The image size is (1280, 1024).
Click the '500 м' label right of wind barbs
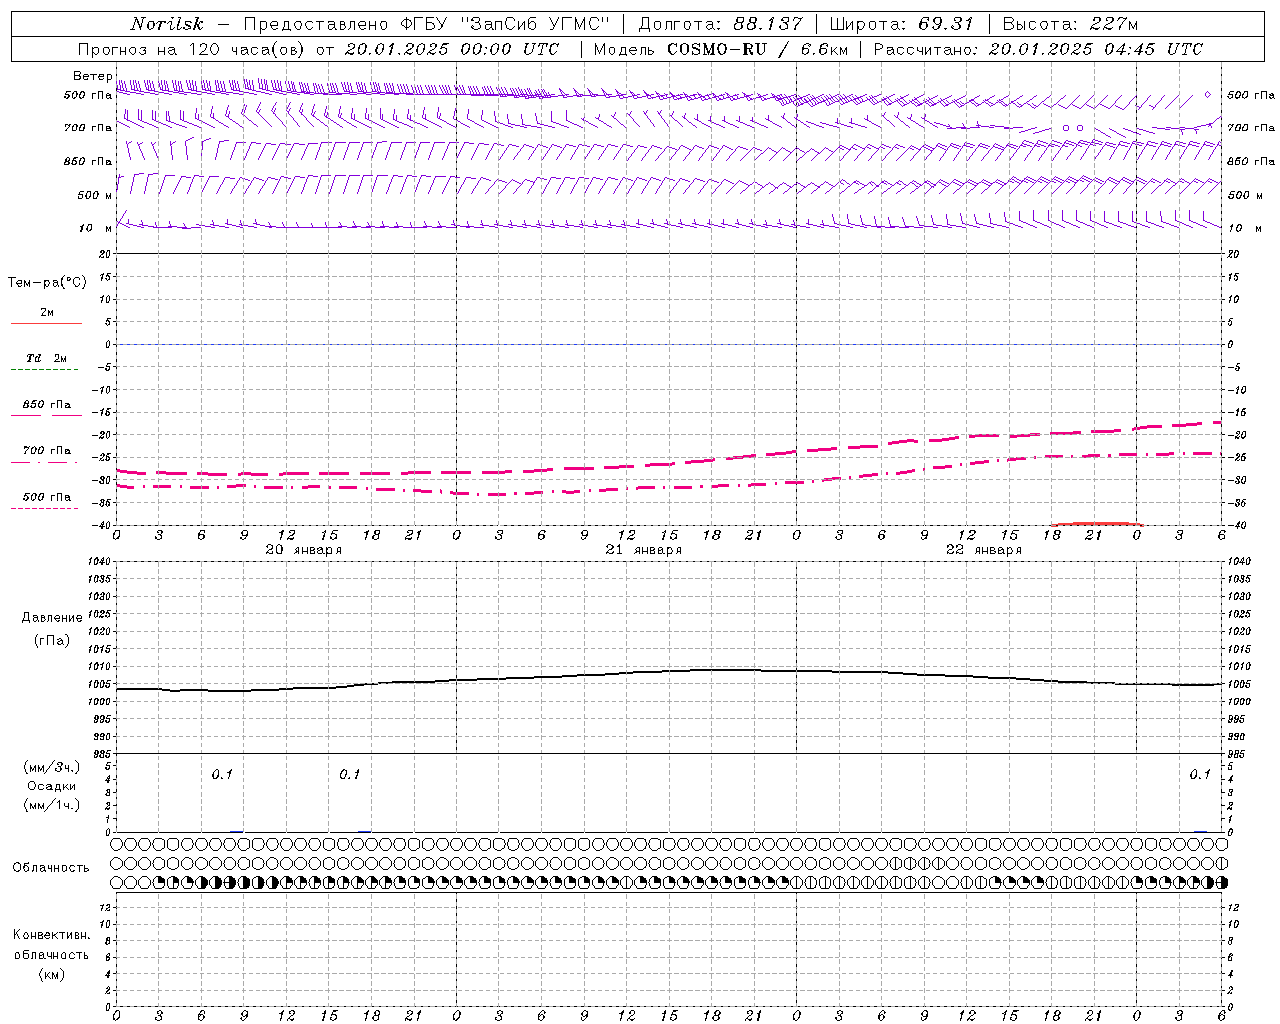(1245, 195)
